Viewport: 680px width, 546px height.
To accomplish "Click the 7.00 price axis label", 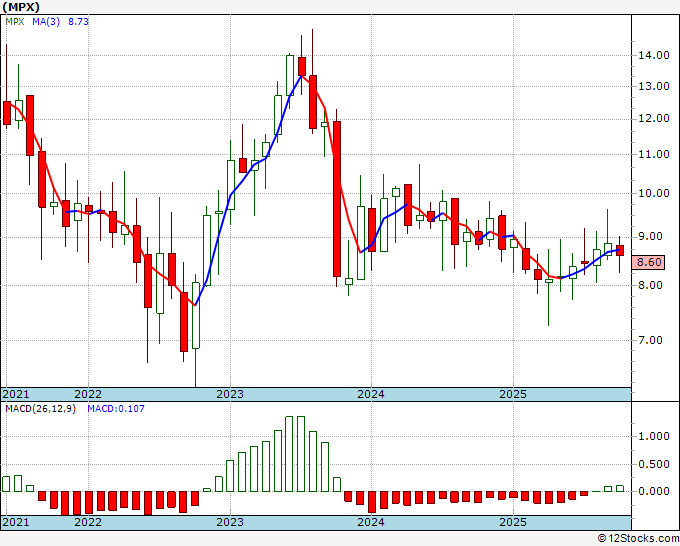I will [650, 340].
